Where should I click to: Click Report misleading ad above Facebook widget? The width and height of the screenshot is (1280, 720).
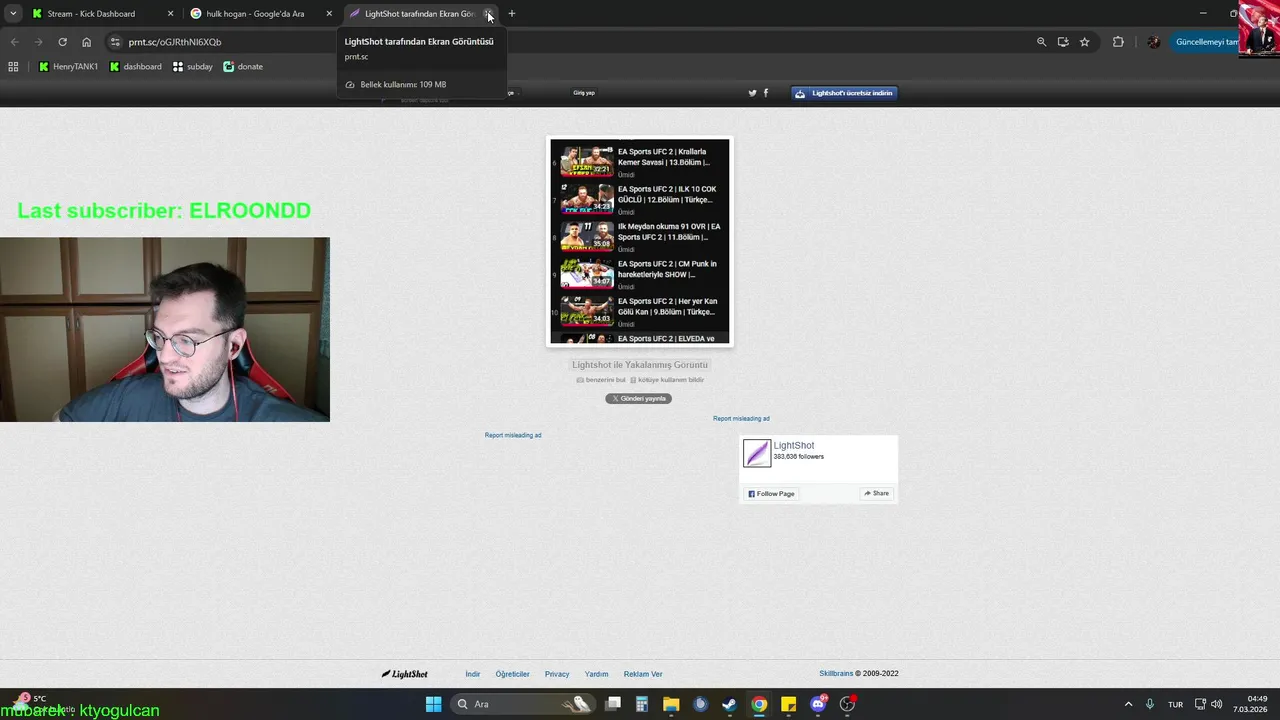pos(741,418)
